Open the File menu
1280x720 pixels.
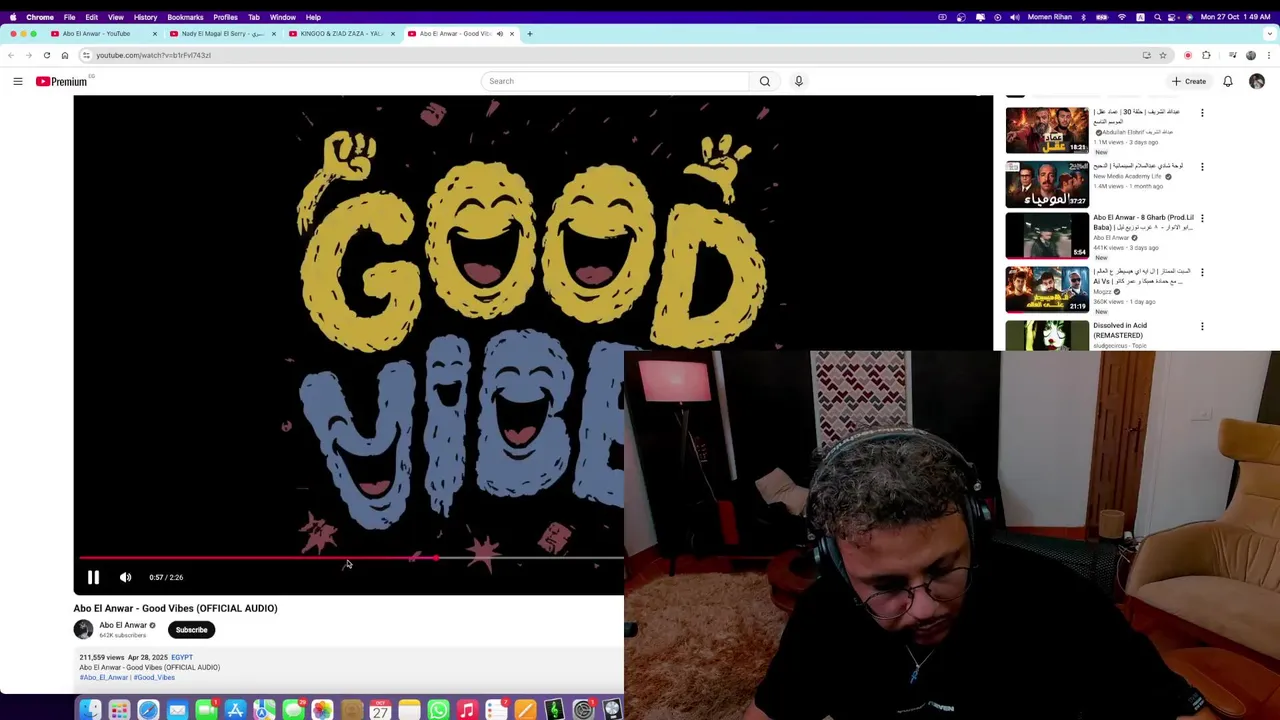[x=69, y=17]
